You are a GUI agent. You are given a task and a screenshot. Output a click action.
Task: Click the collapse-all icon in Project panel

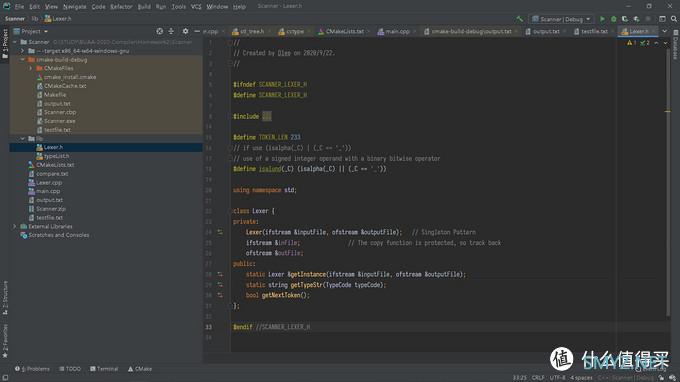pos(171,31)
